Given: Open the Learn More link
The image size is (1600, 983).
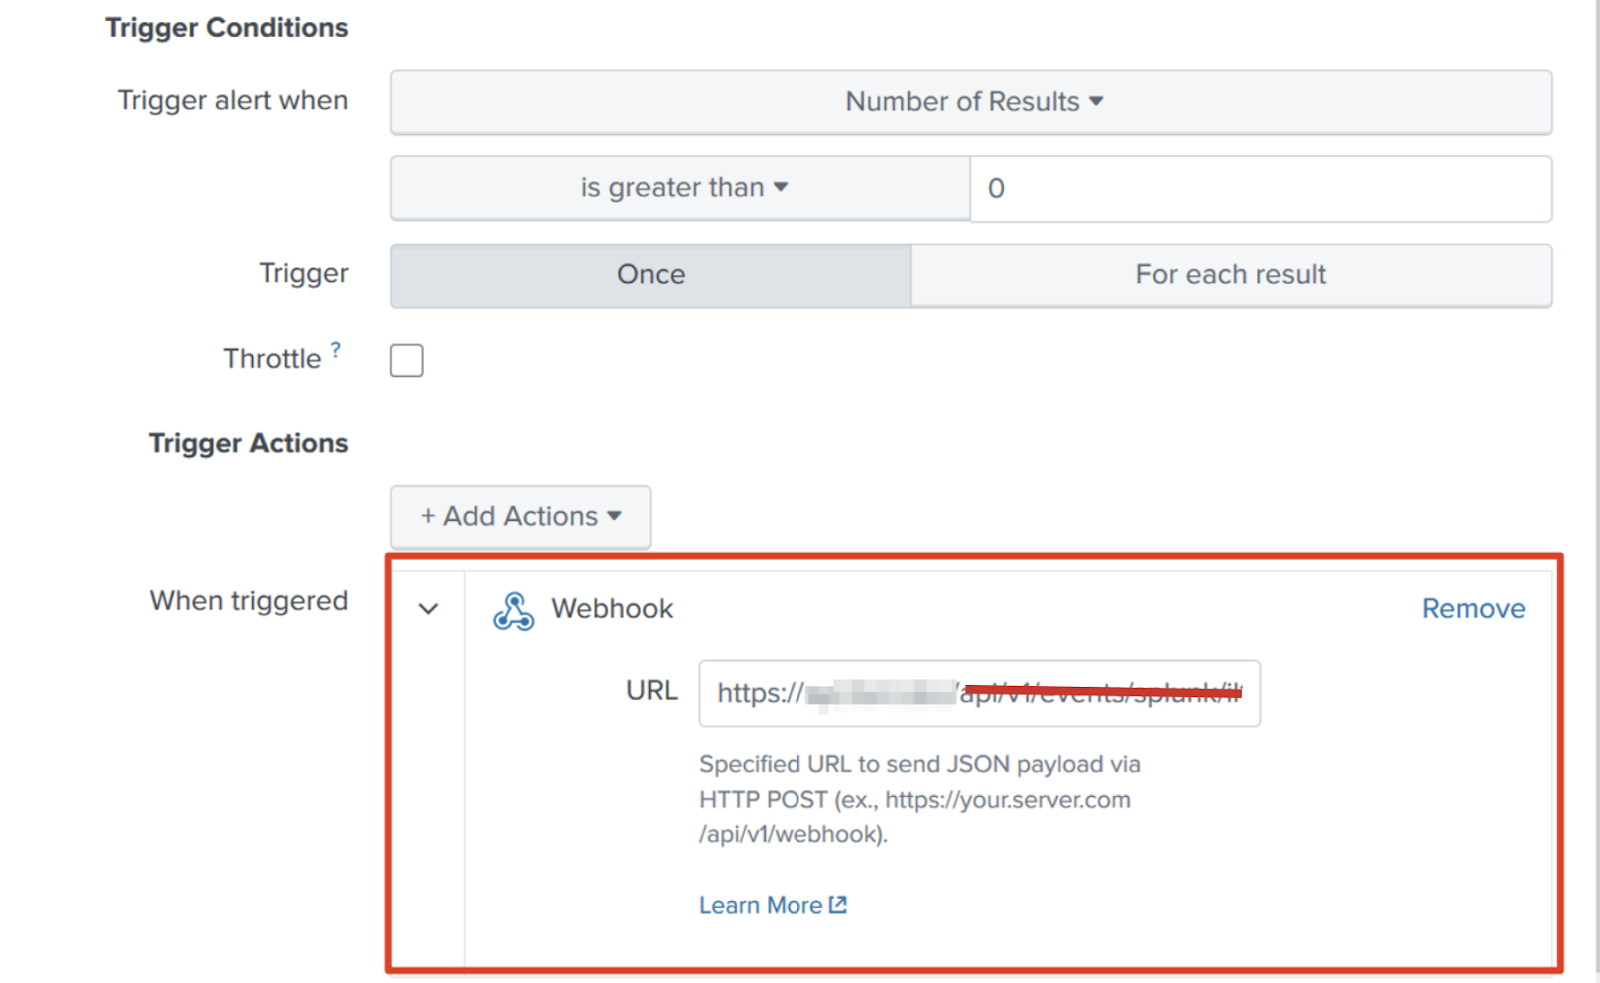Looking at the screenshot, I should point(760,905).
